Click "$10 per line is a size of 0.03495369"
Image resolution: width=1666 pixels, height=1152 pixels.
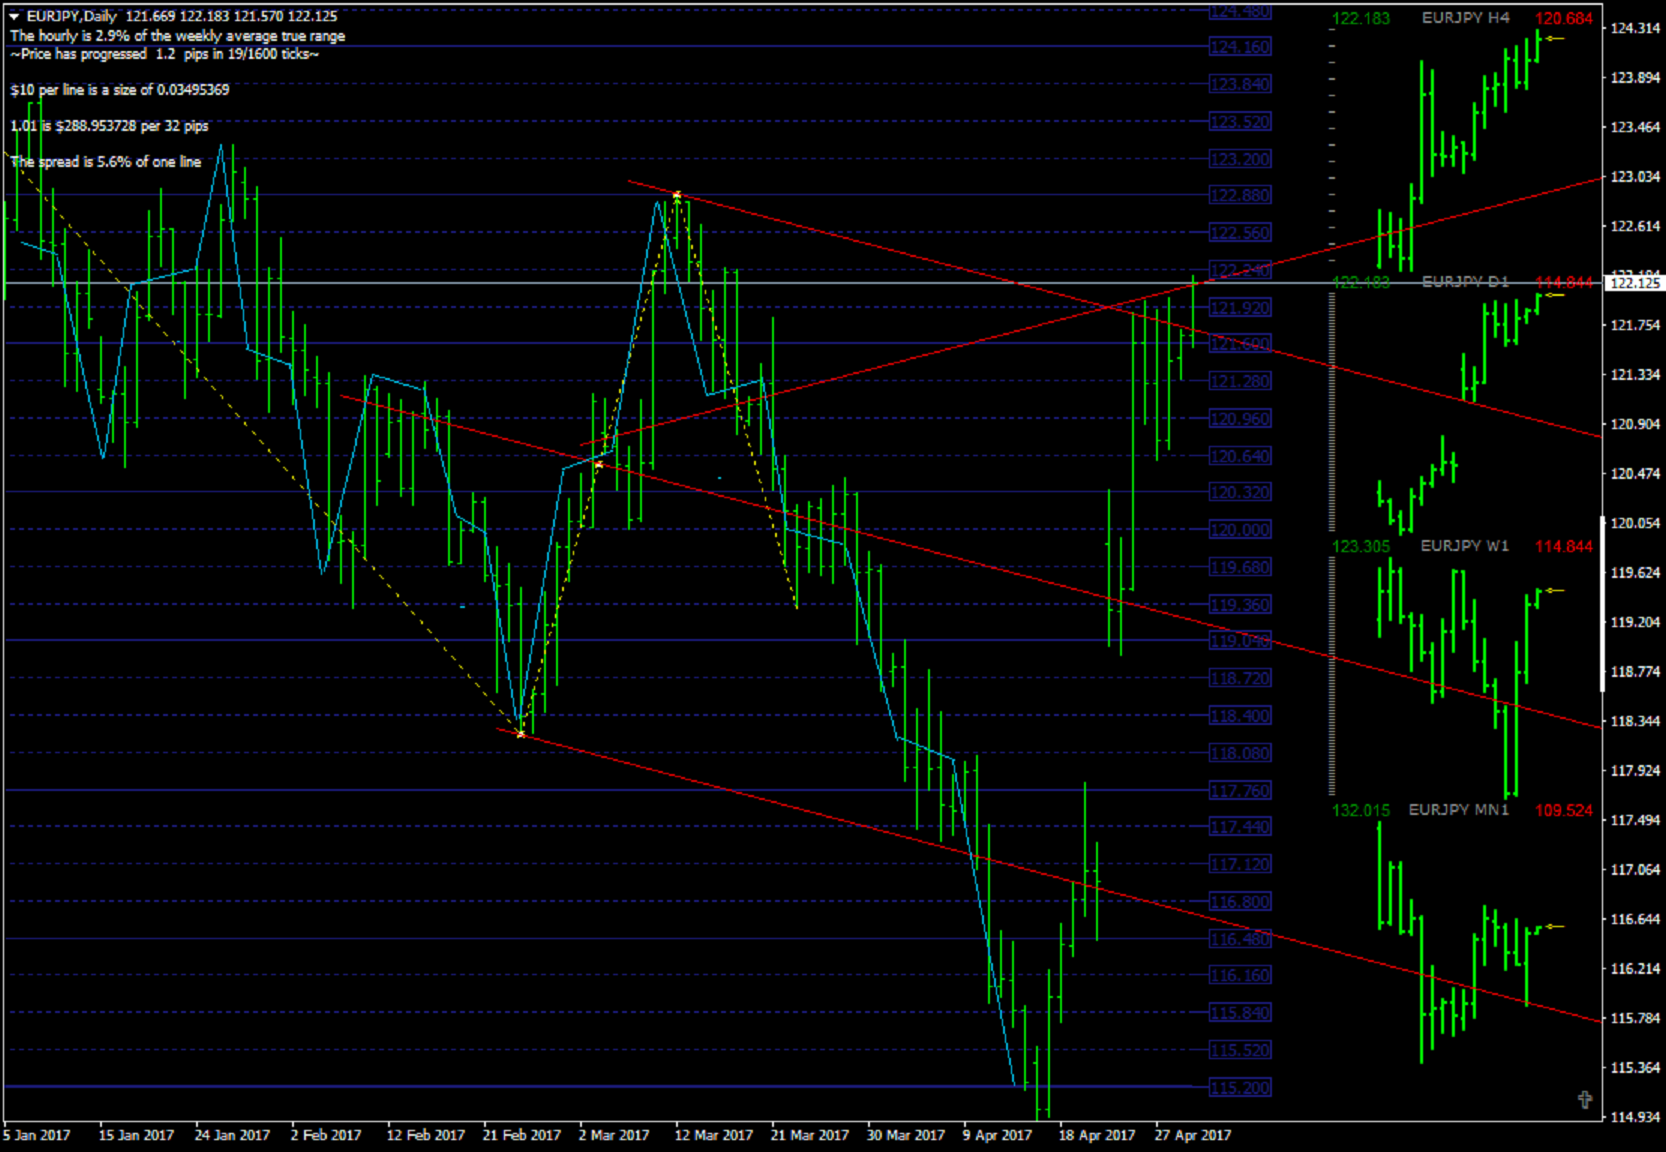tap(120, 90)
